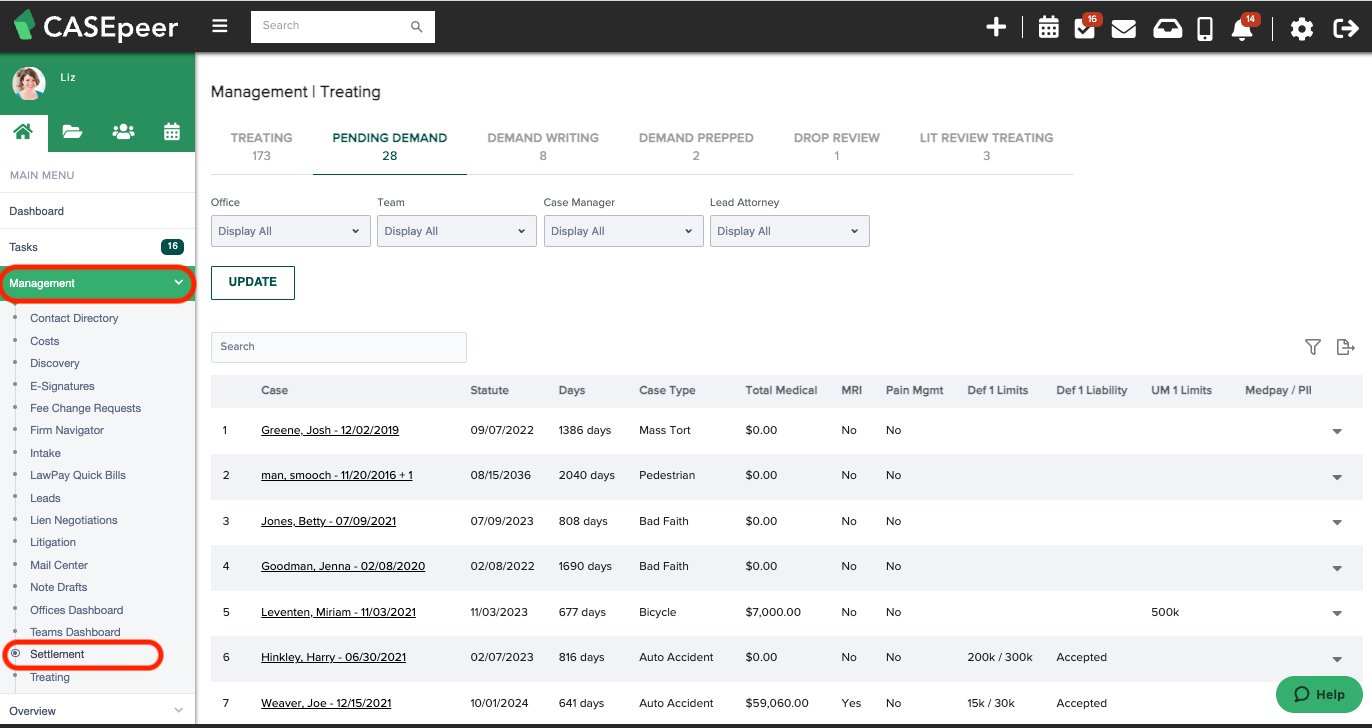Switch to the Demand Writing tab
The width and height of the screenshot is (1372, 728).
pyautogui.click(x=543, y=146)
